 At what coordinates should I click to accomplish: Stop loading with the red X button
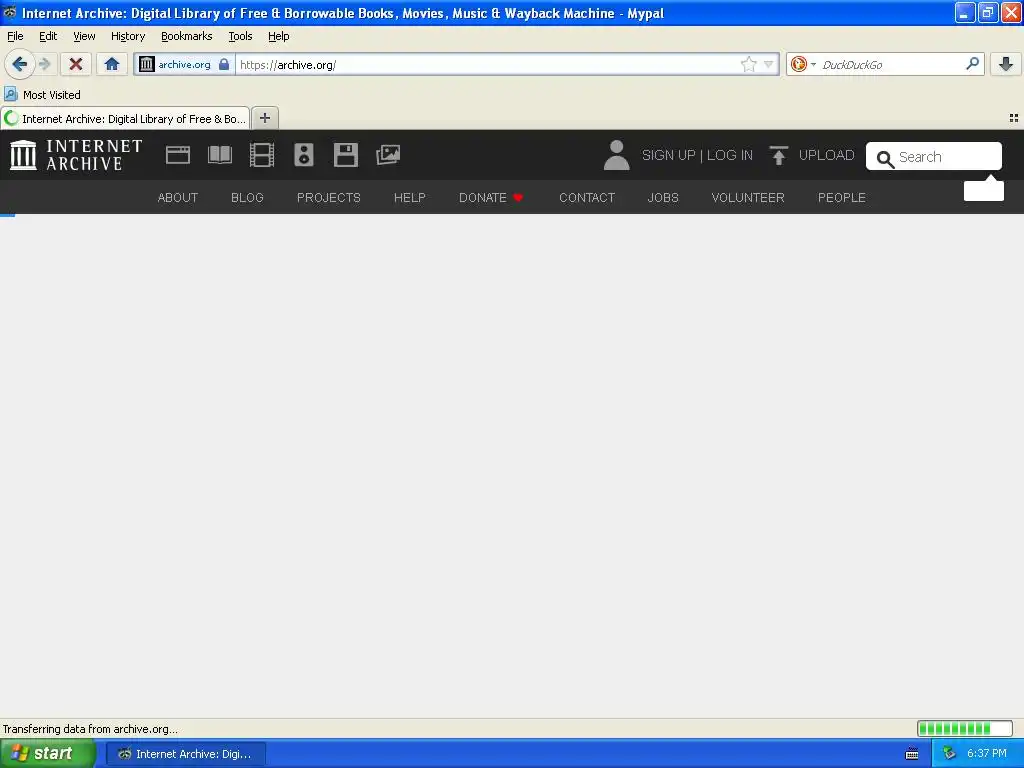point(76,64)
